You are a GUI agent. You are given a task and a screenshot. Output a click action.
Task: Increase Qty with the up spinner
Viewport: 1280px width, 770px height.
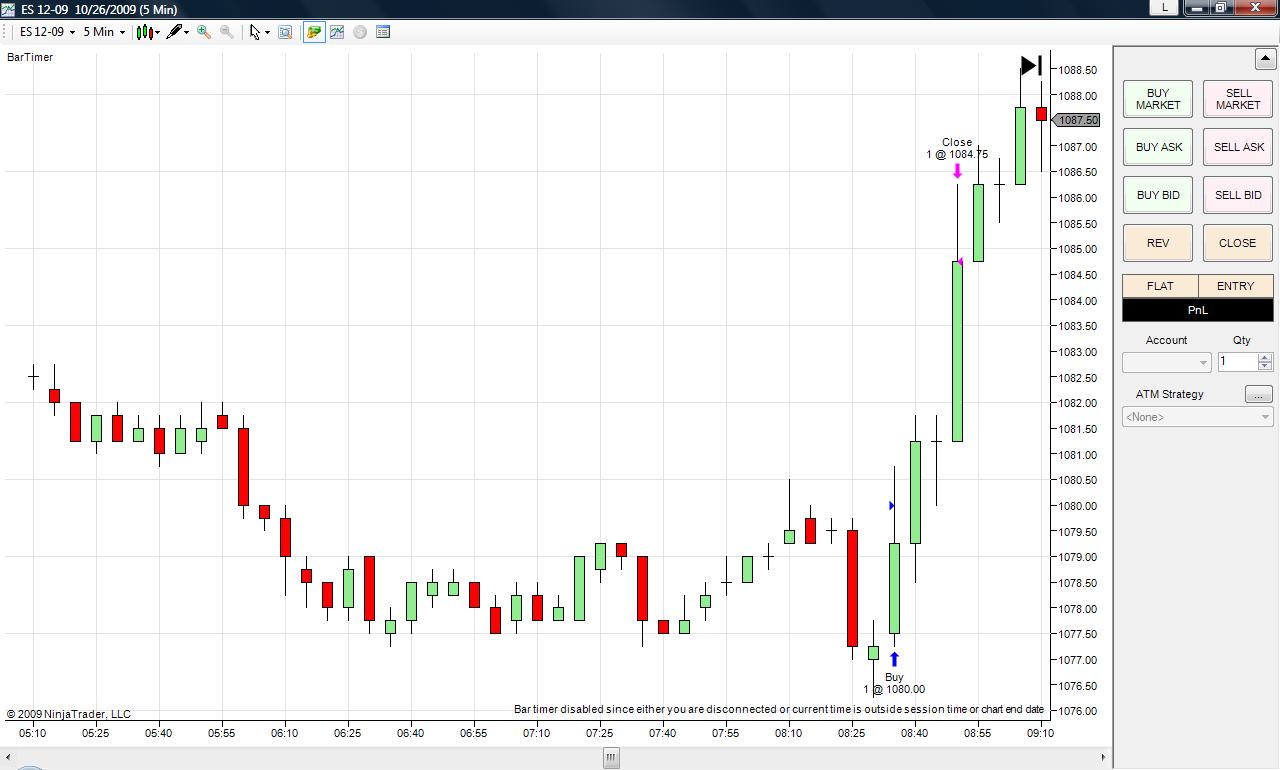[x=1265, y=357]
